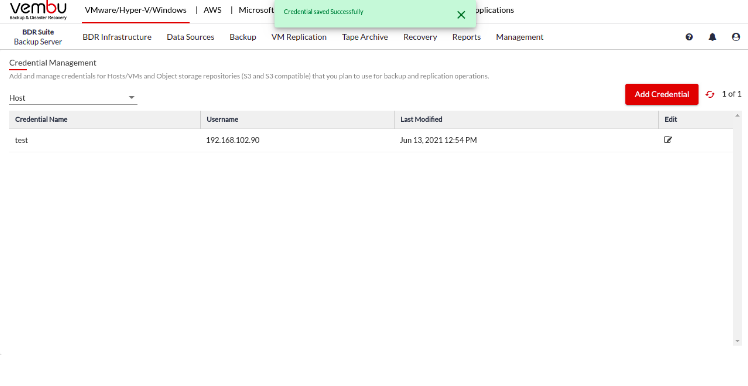Click the Username column header
Image resolution: width=748 pixels, height=386 pixels.
coord(297,119)
